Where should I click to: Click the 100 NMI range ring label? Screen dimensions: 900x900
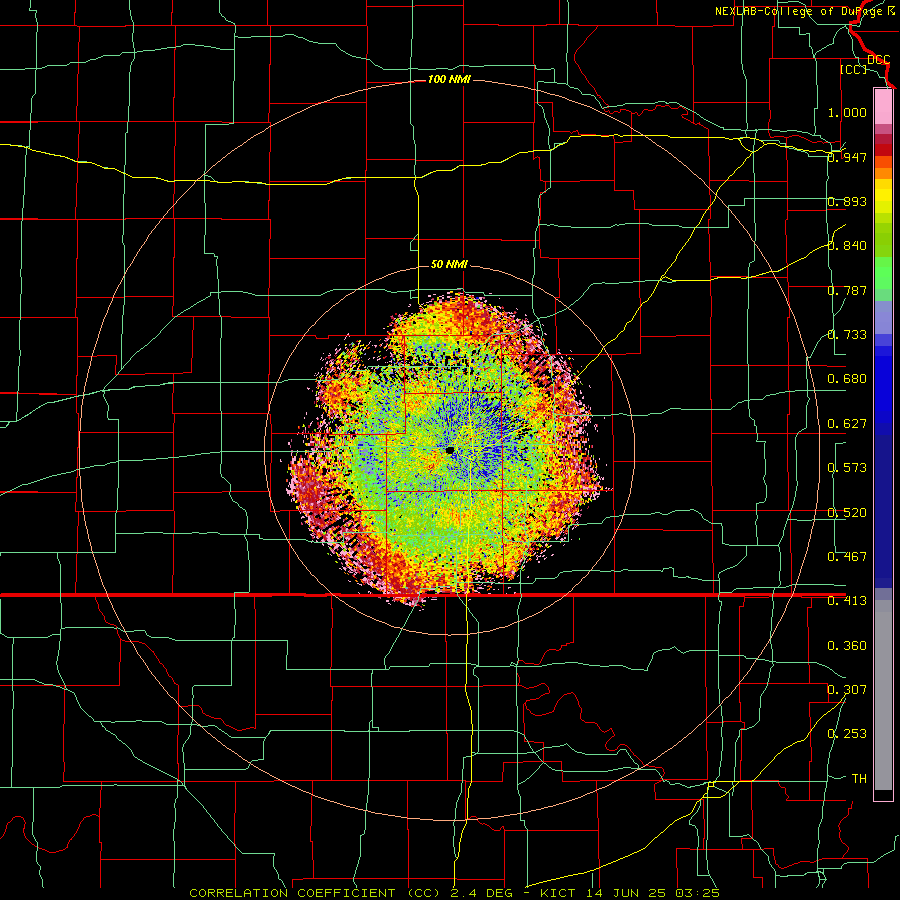tap(449, 79)
